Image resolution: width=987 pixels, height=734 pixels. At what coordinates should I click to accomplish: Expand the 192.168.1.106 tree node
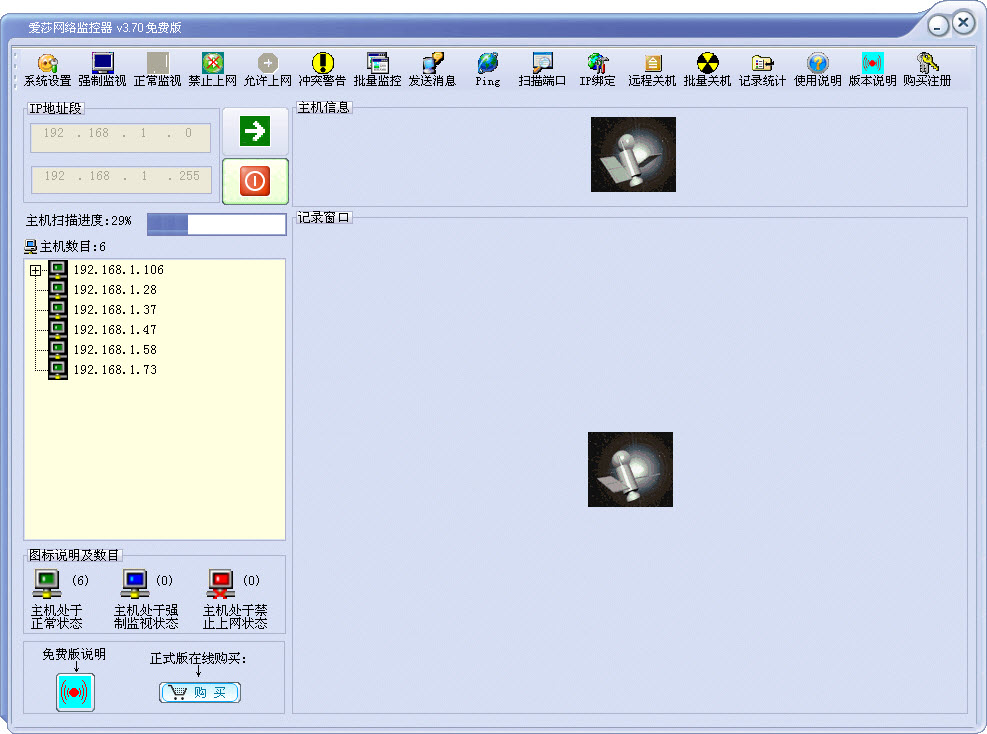pos(35,270)
